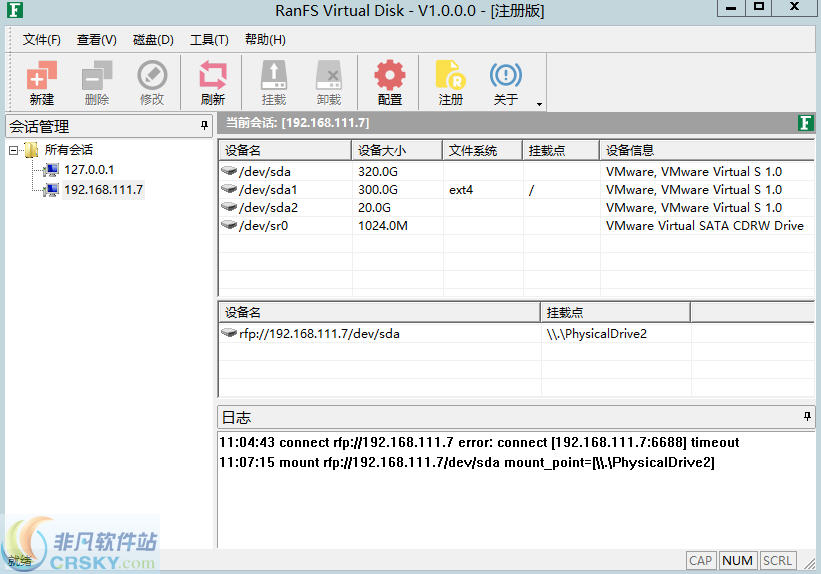Click the disk icon beside /dev/sr0
The height and width of the screenshot is (574, 821).
pos(229,225)
